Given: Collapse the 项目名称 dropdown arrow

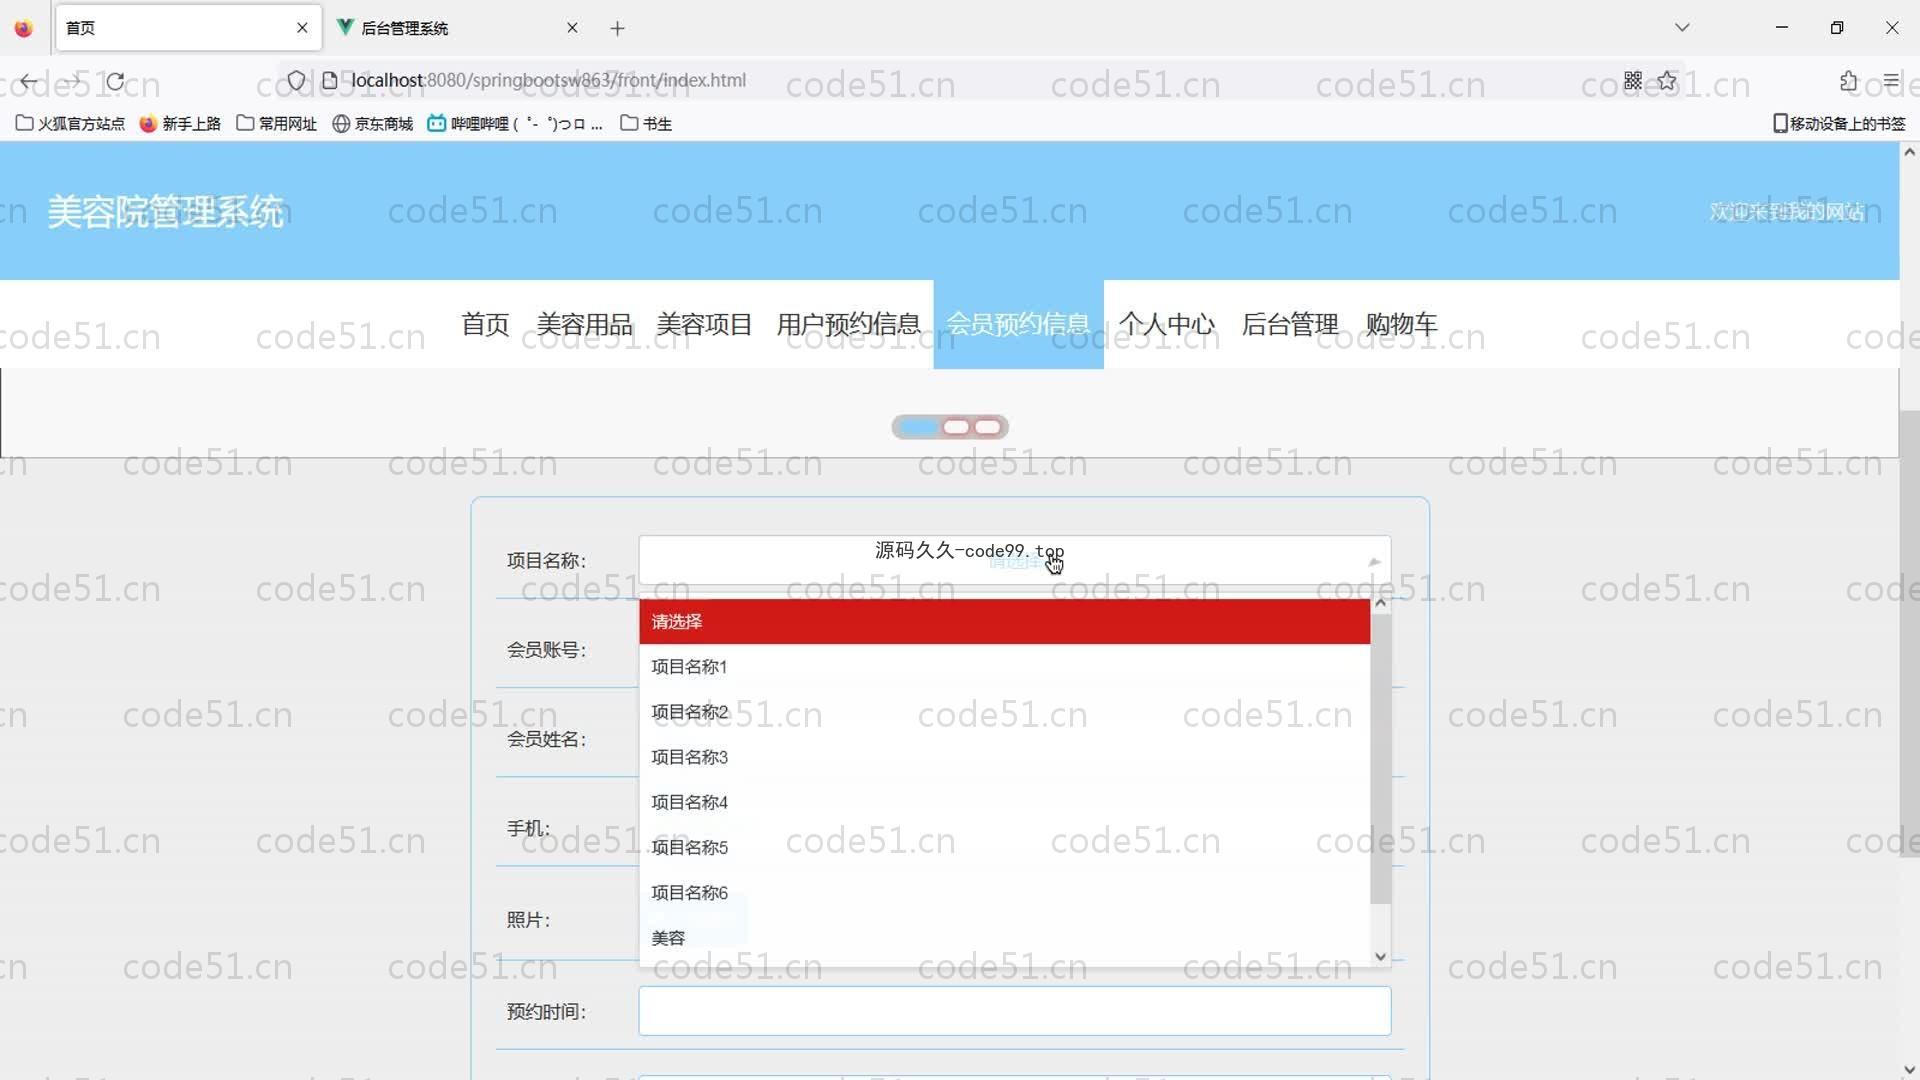Looking at the screenshot, I should coord(1374,562).
